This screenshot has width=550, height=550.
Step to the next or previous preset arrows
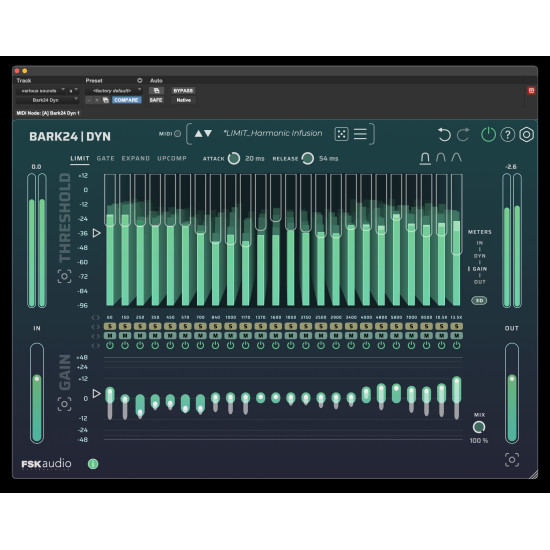(x=203, y=134)
